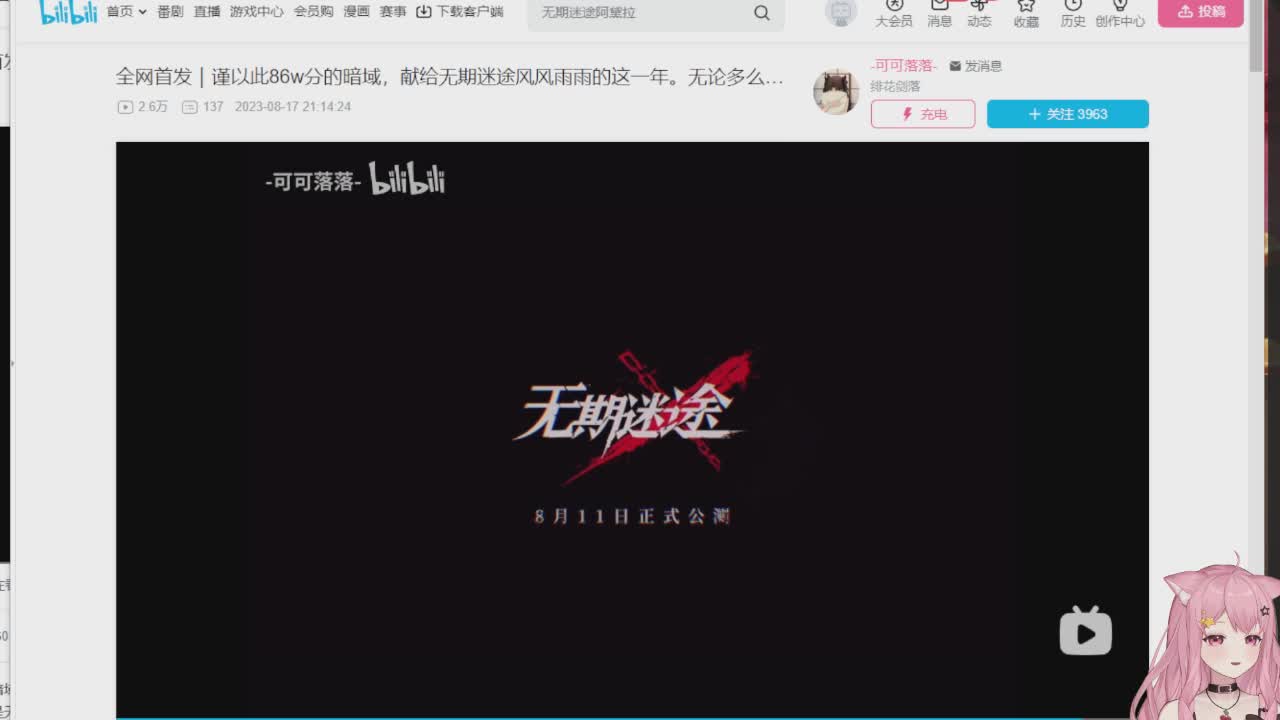
Task: Go to 游戏中心 in the top nav
Action: (257, 12)
